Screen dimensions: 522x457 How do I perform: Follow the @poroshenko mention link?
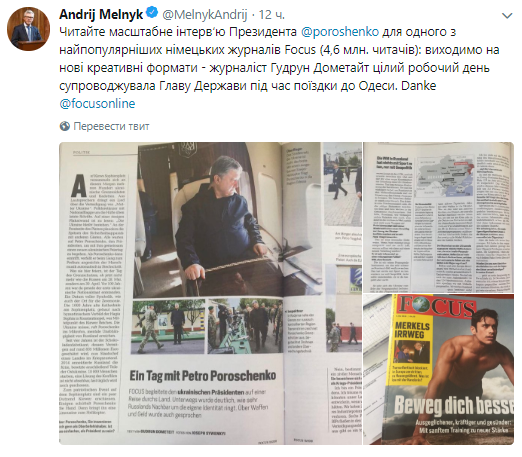click(340, 32)
